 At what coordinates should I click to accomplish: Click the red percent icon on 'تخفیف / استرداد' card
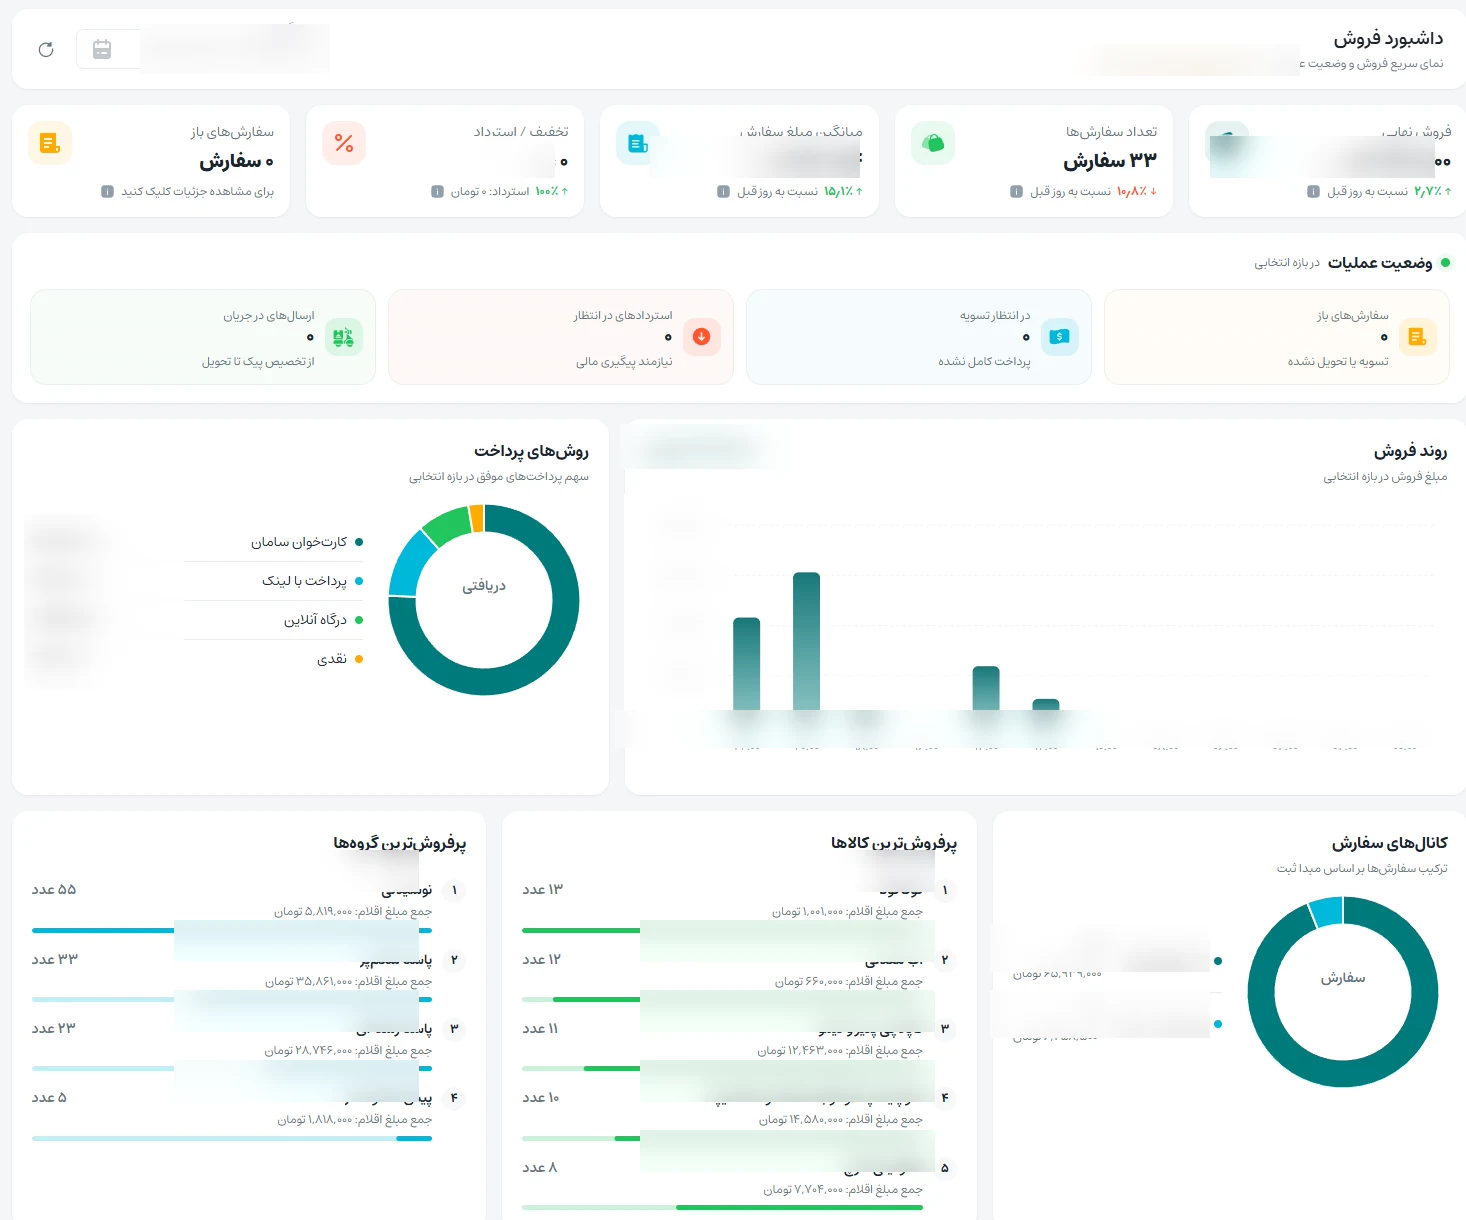click(344, 143)
